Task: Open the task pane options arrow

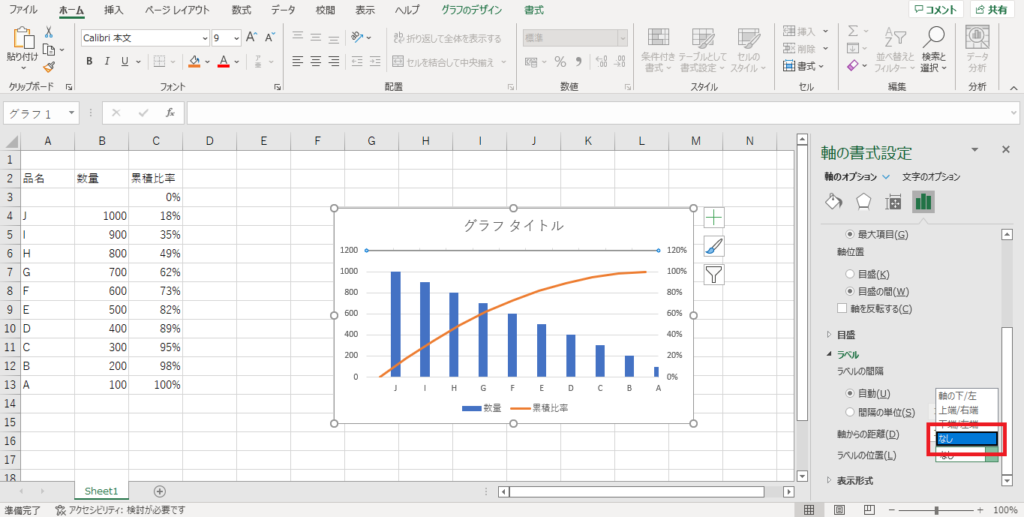Action: pos(975,149)
